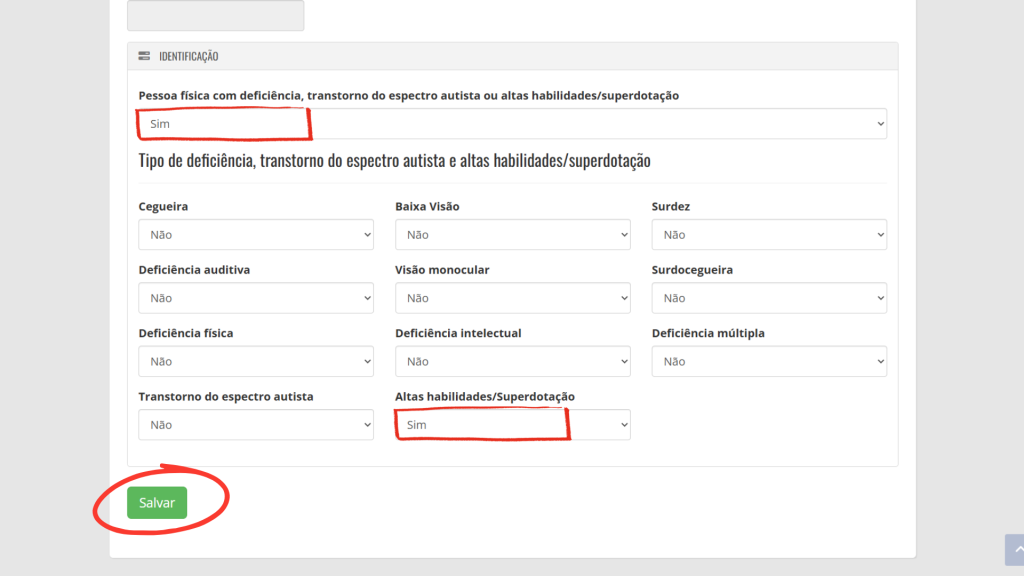
Task: Open the Deficiência múltipla select box
Action: click(768, 361)
